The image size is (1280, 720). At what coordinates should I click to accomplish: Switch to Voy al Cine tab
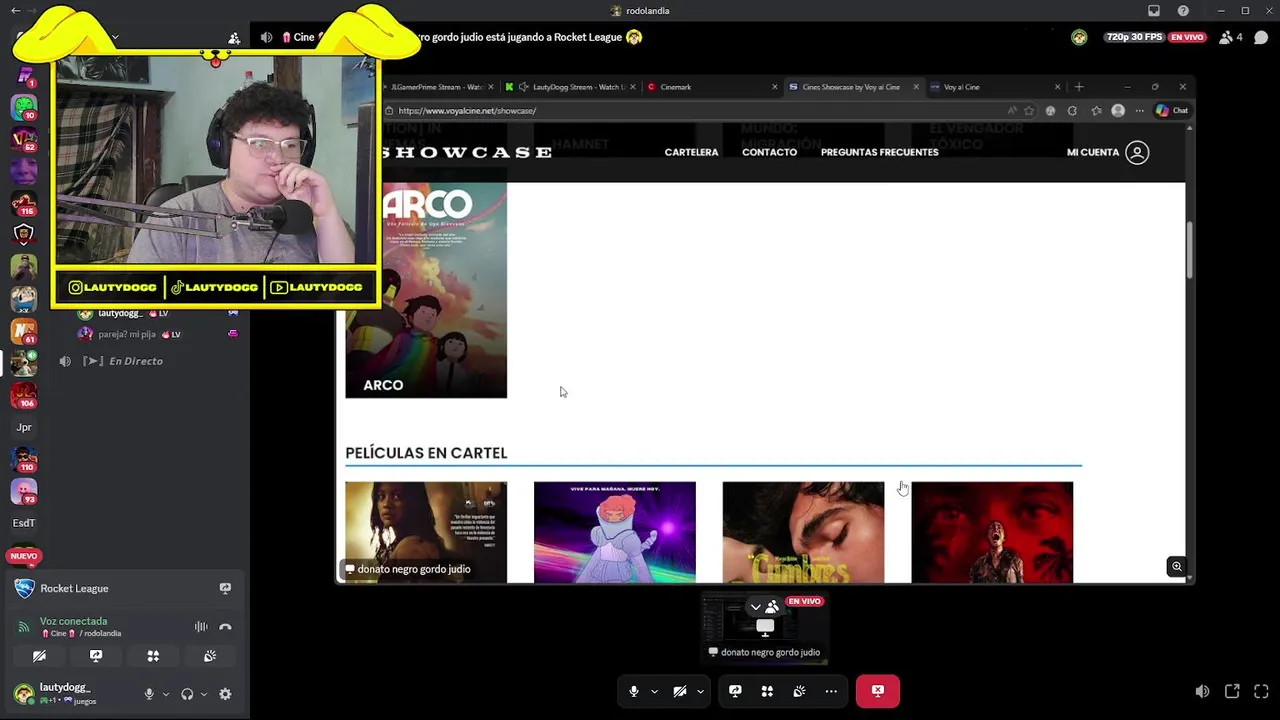click(995, 87)
